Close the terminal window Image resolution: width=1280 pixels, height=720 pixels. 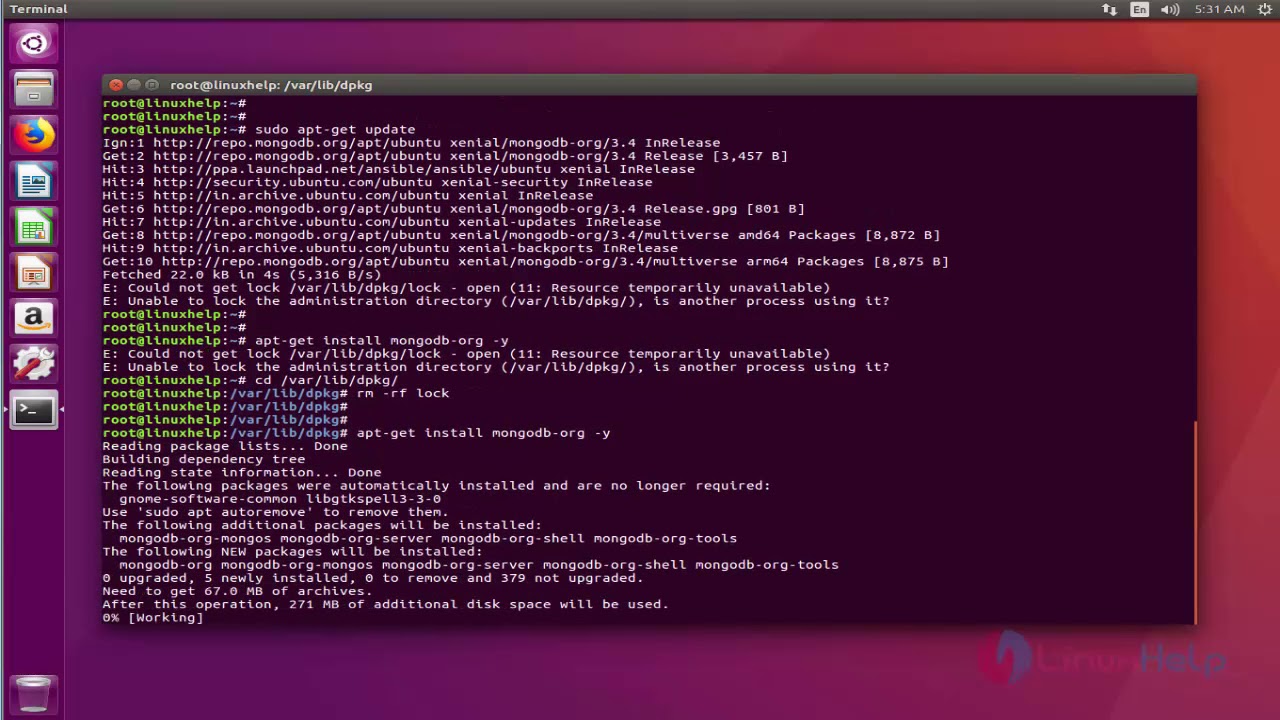(116, 85)
